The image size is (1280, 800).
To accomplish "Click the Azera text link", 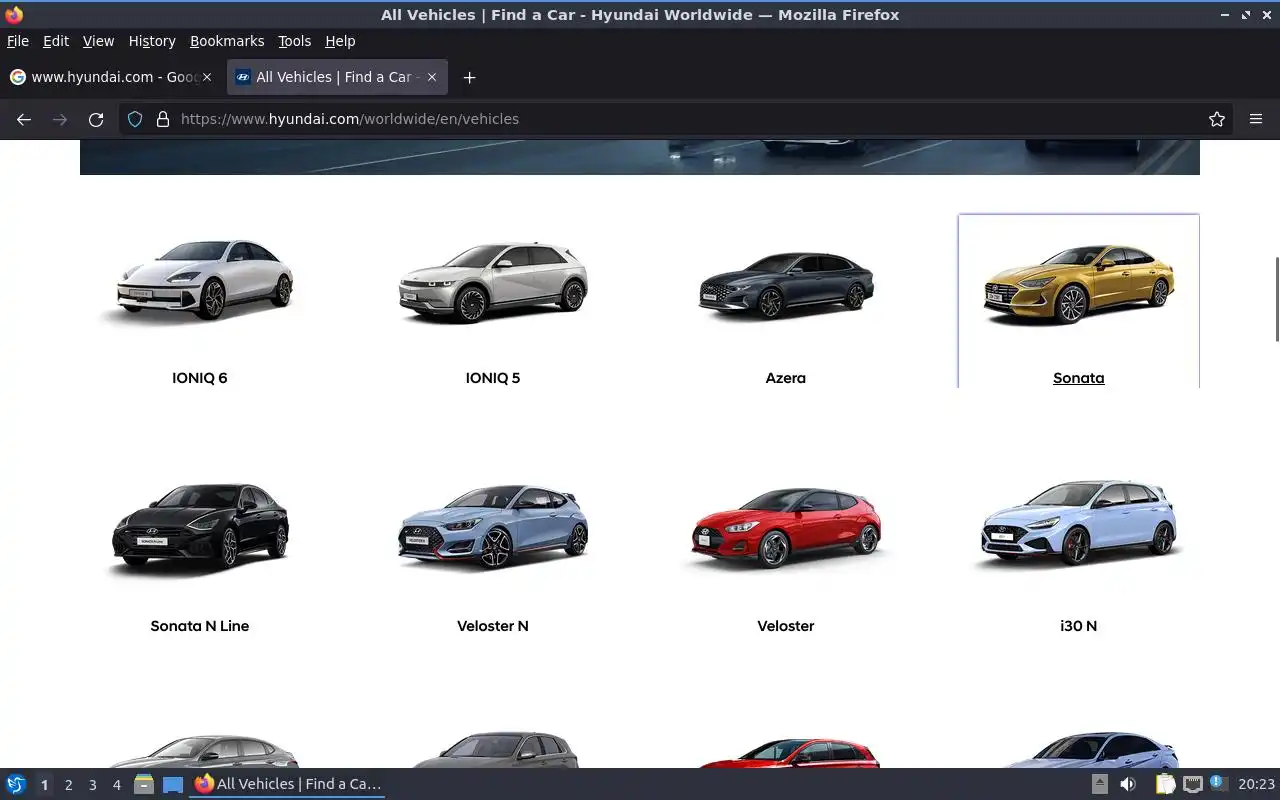I will [x=786, y=378].
